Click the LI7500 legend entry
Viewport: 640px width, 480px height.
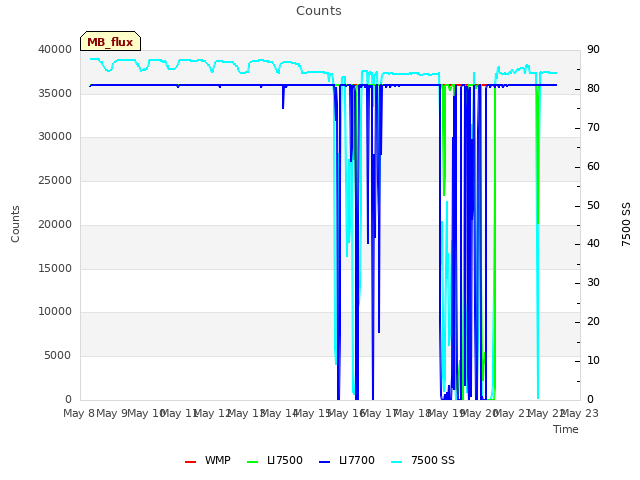tap(275, 460)
